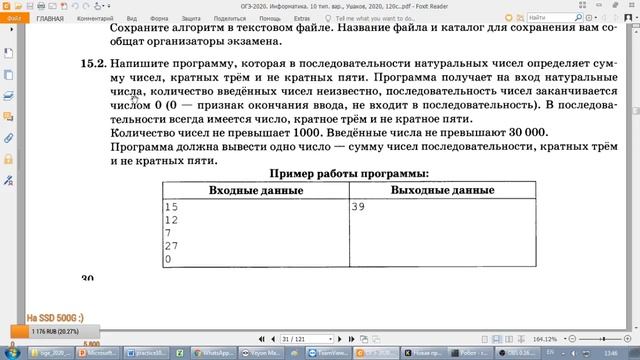Open the hand tool mode dropdown
This screenshot has height=360, width=640.
tap(103, 6)
